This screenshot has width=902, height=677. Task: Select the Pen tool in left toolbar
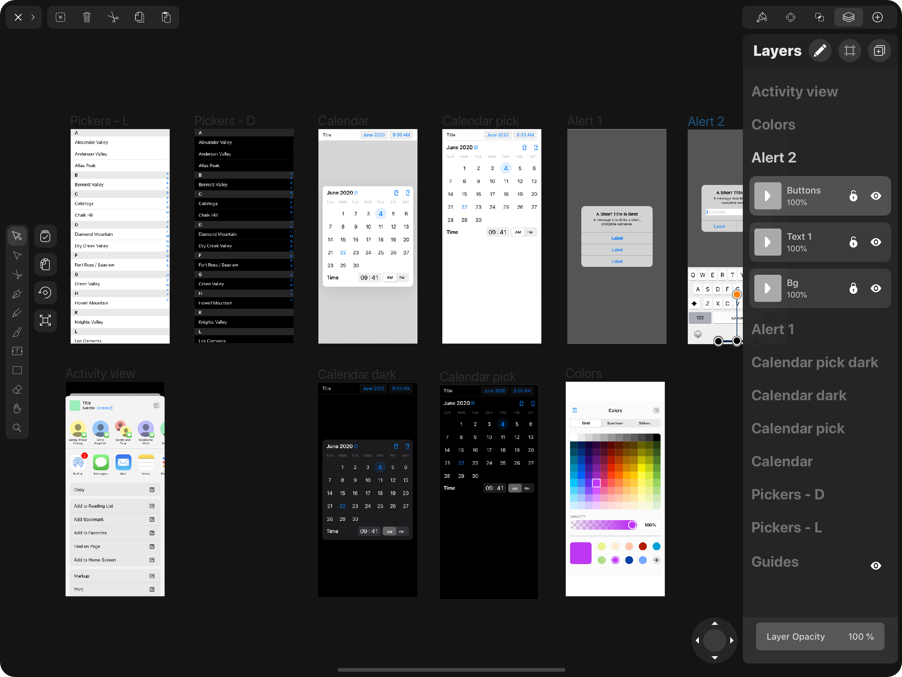click(17, 294)
